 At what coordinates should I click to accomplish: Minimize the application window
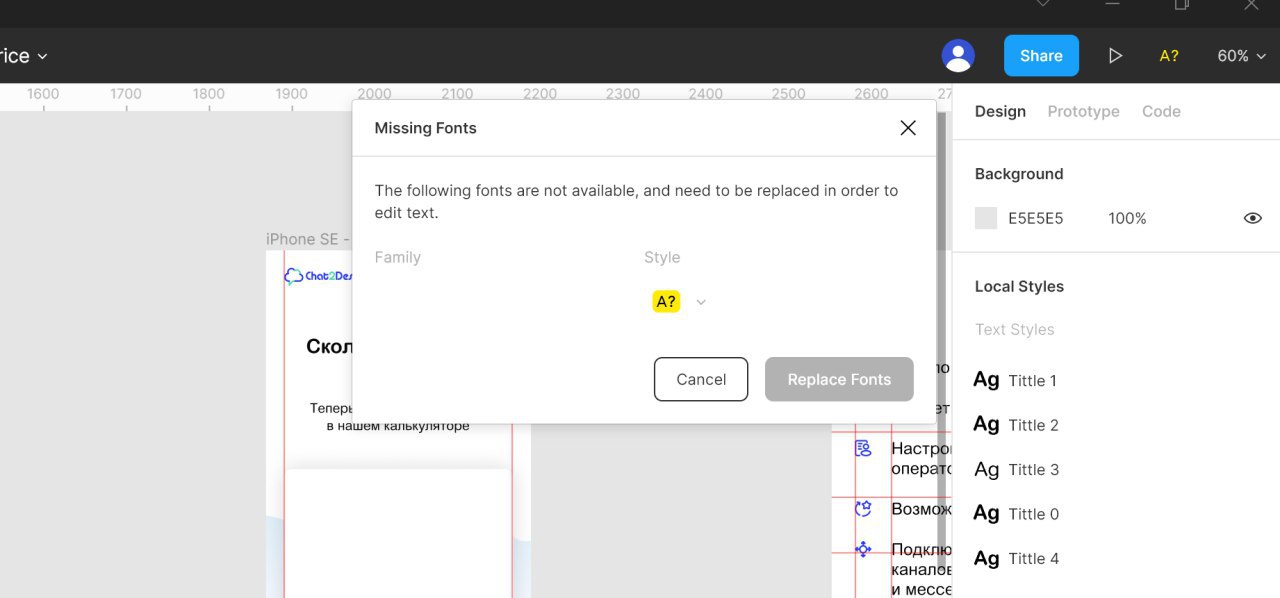point(1112,5)
